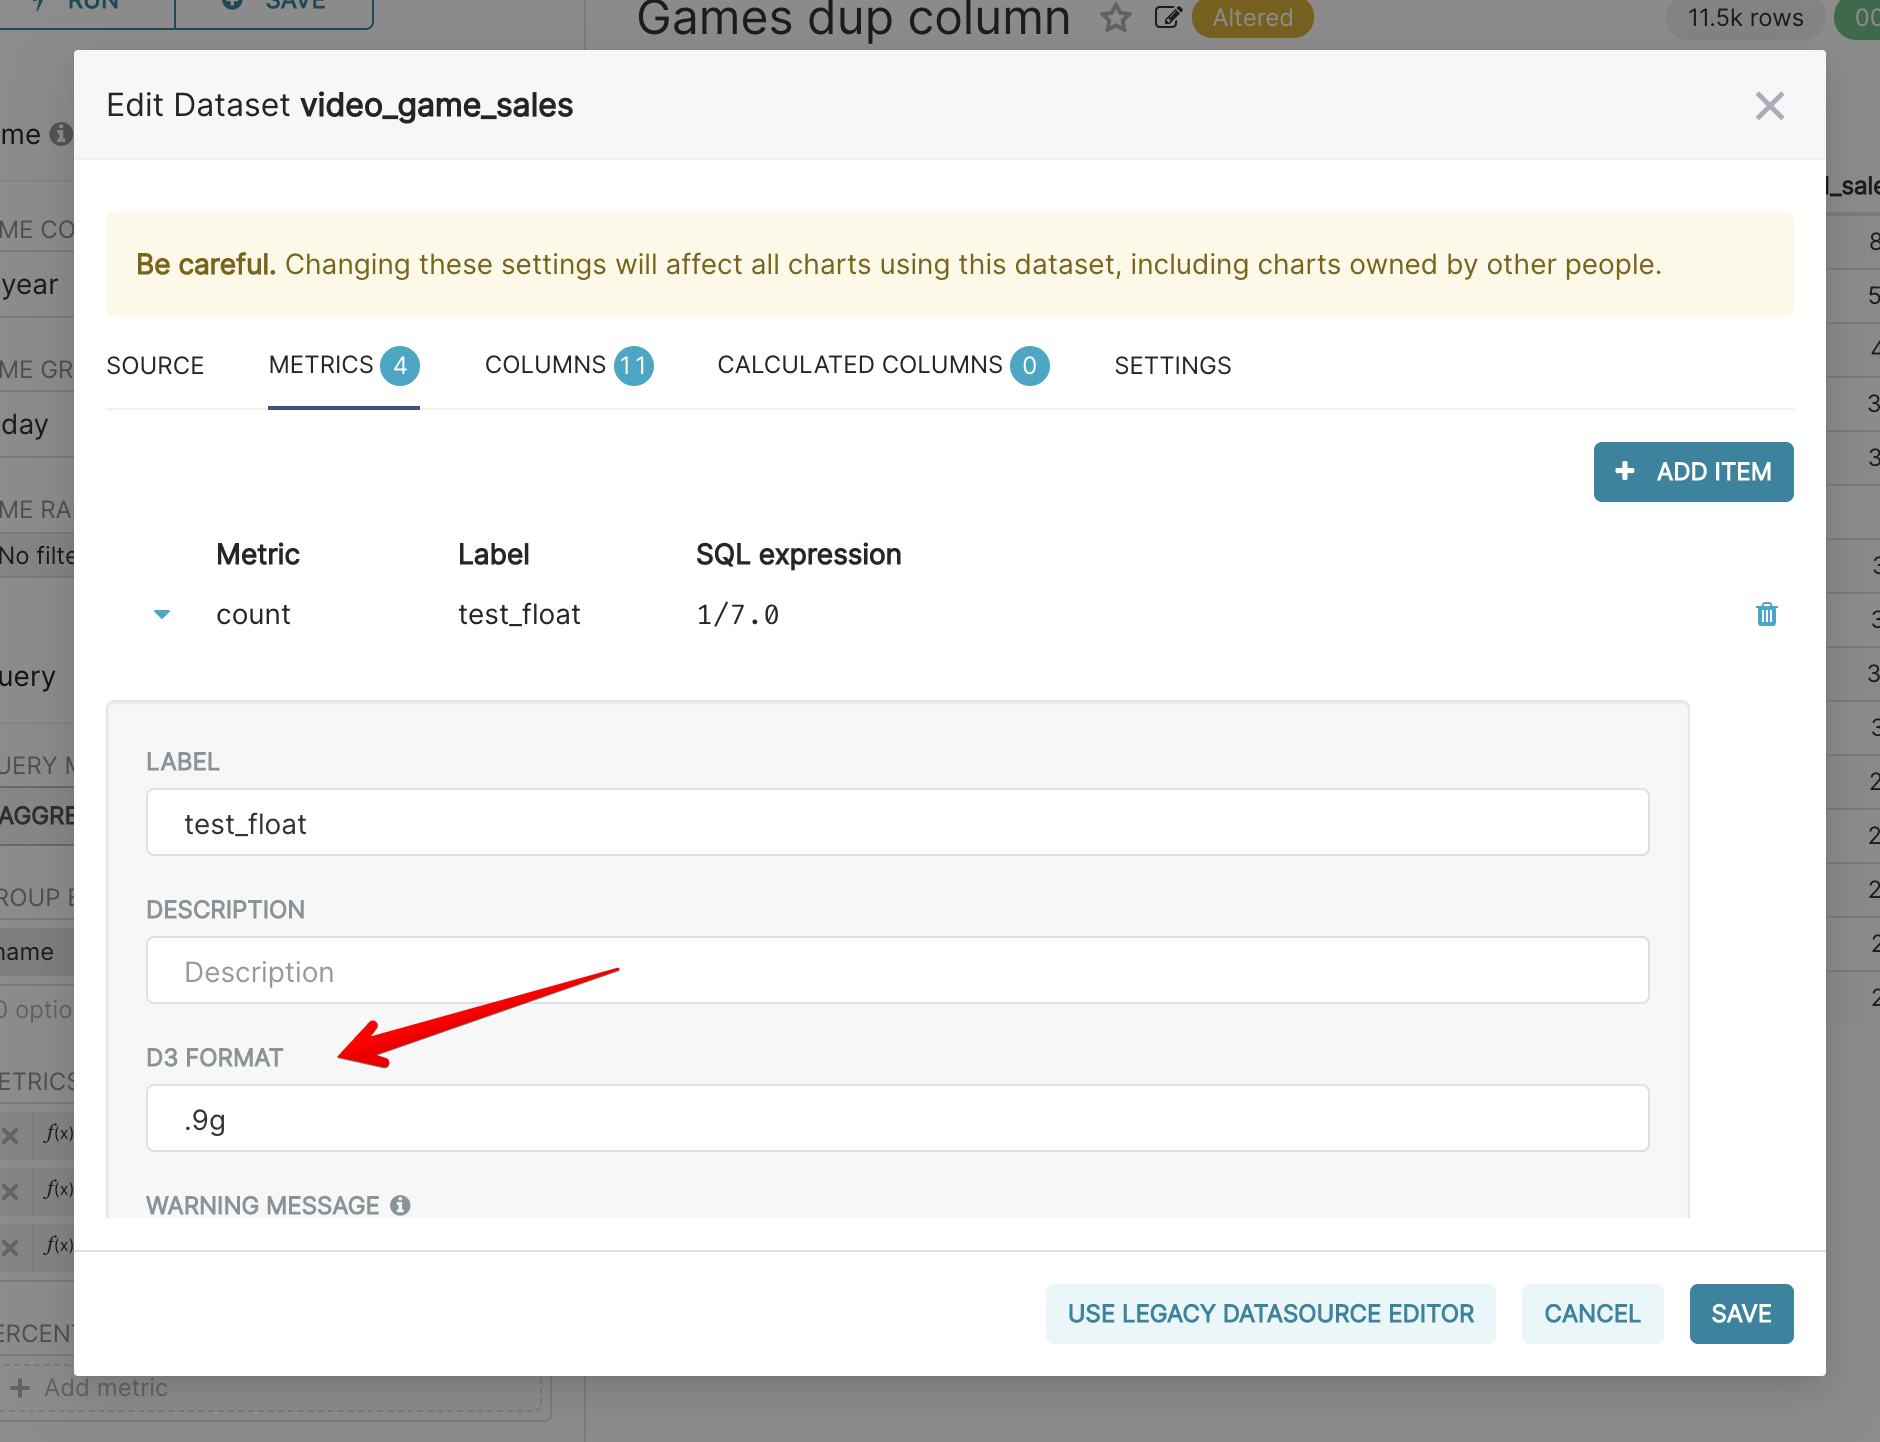Cancel the dataset edits
The image size is (1880, 1442).
point(1592,1313)
